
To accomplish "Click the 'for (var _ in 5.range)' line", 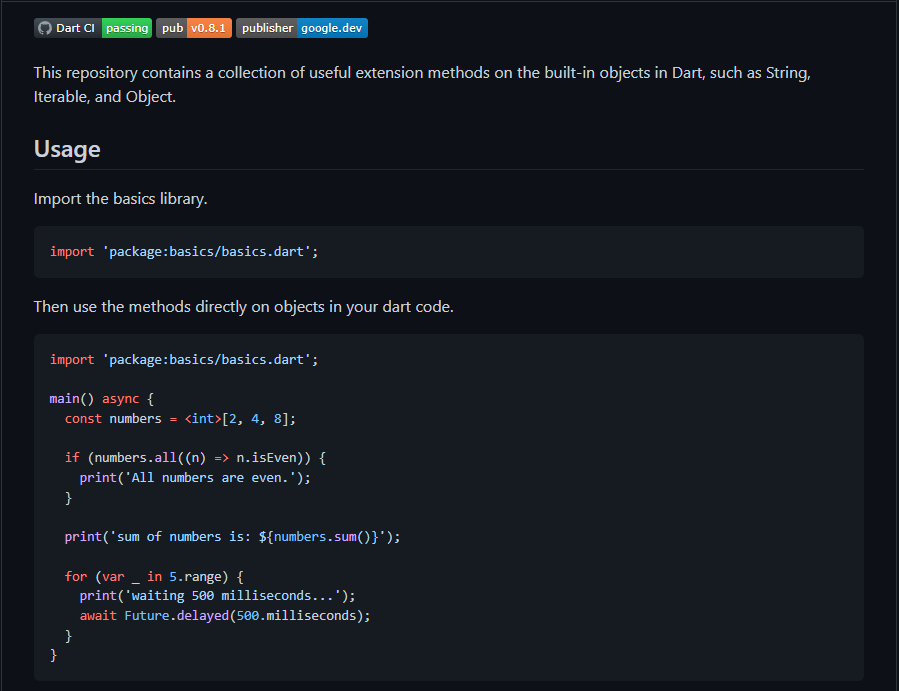I will click(154, 576).
